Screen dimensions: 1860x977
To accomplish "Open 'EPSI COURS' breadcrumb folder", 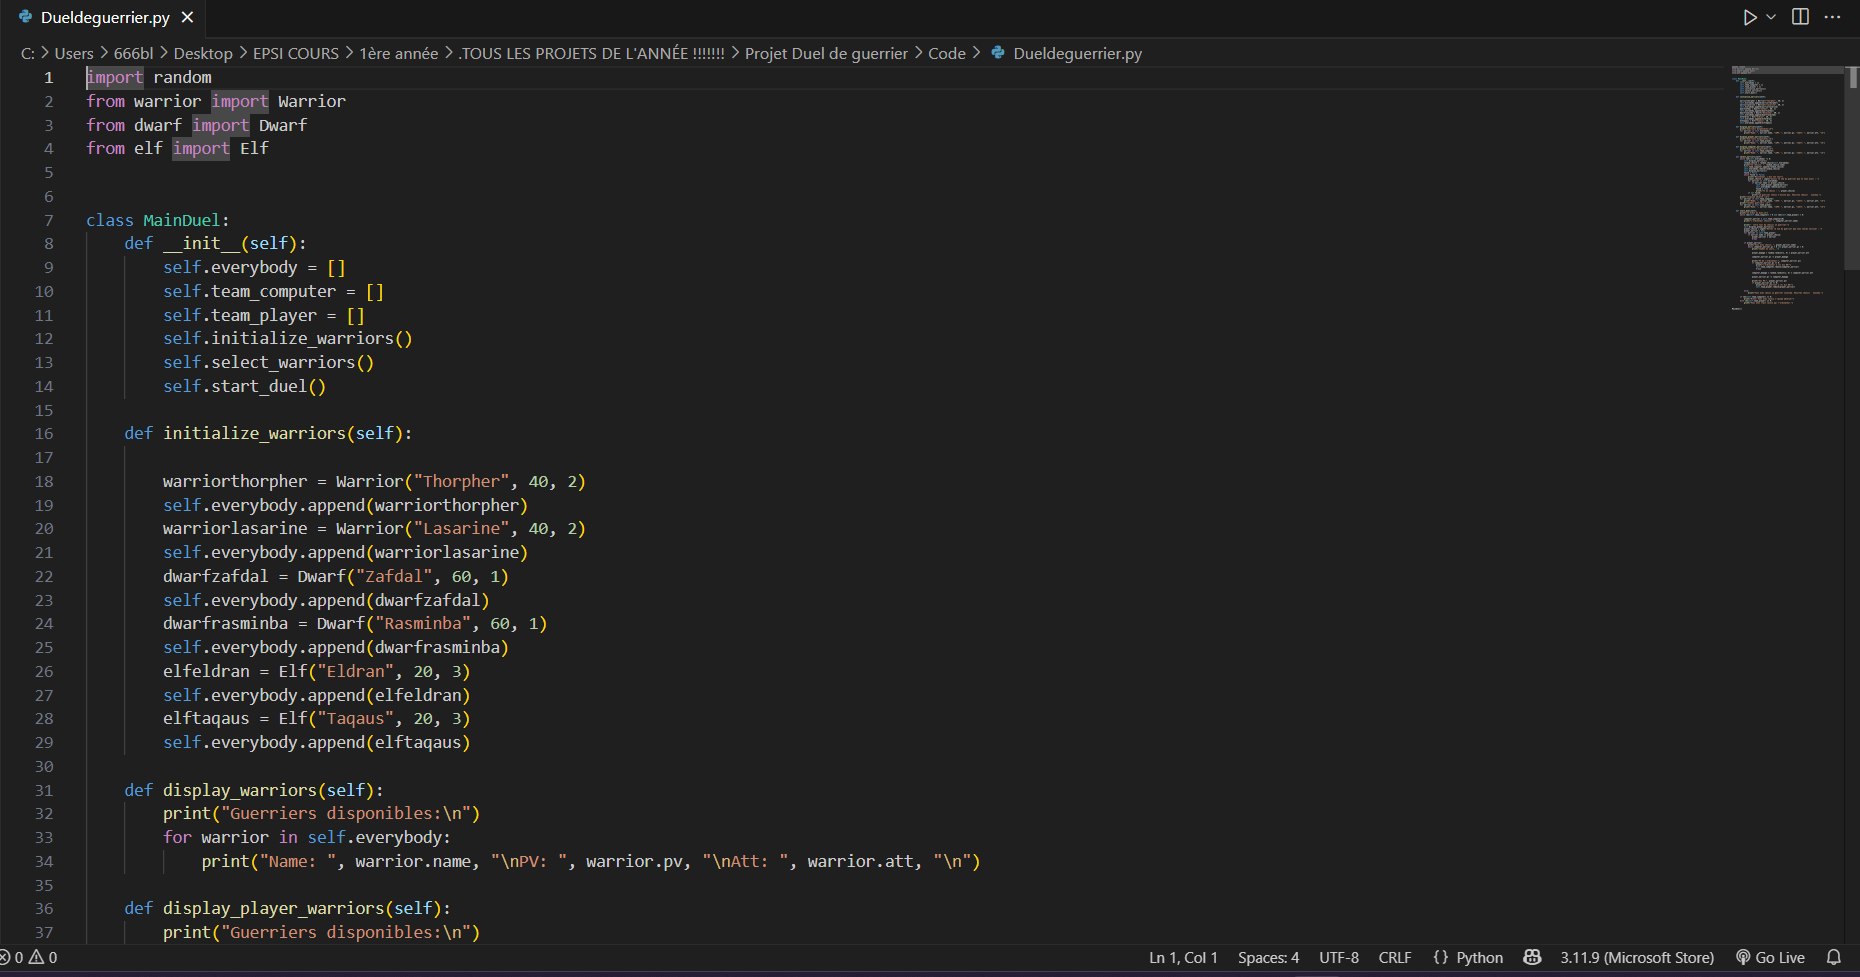I will click(x=295, y=53).
